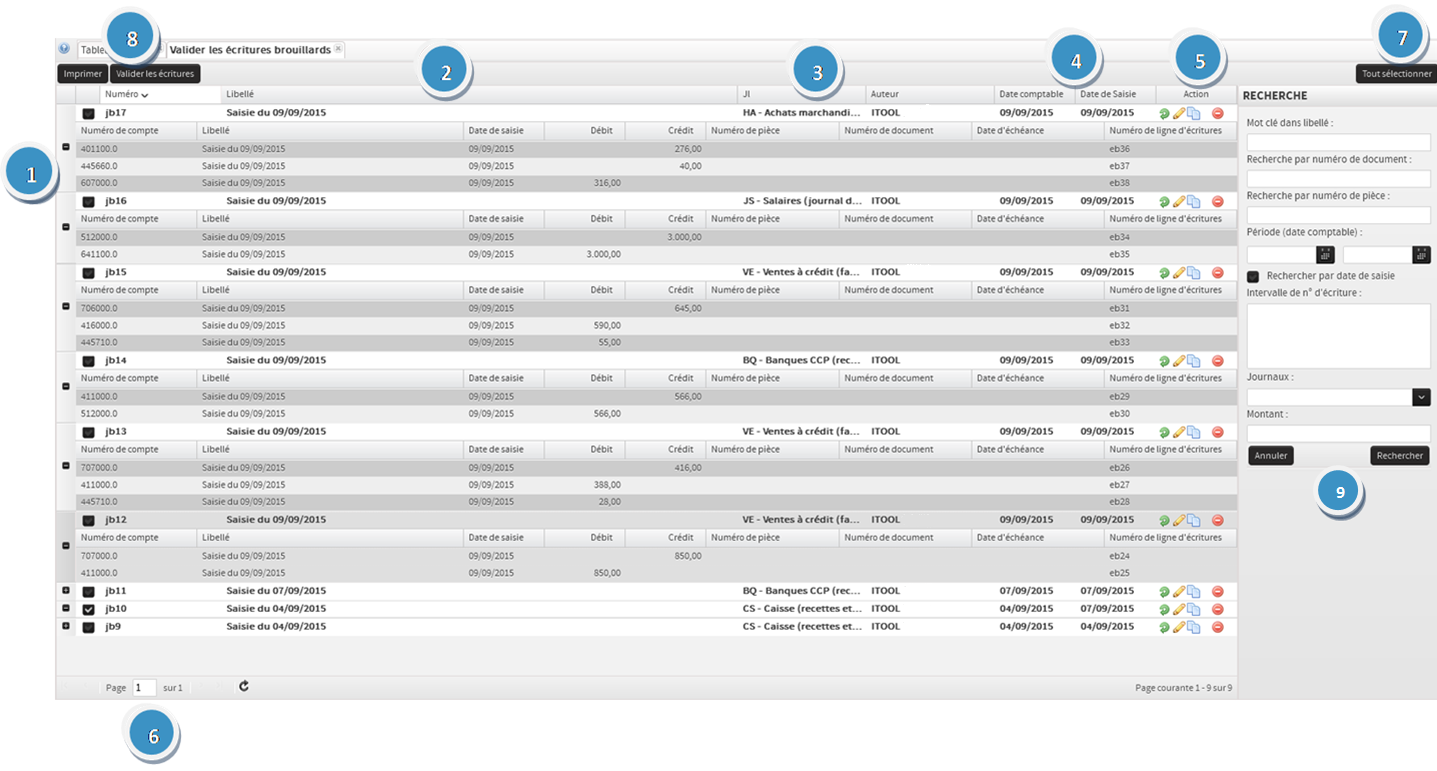Click the 'Tout sélectionner' button
The width and height of the screenshot is (1437, 771).
pyautogui.click(x=1396, y=73)
